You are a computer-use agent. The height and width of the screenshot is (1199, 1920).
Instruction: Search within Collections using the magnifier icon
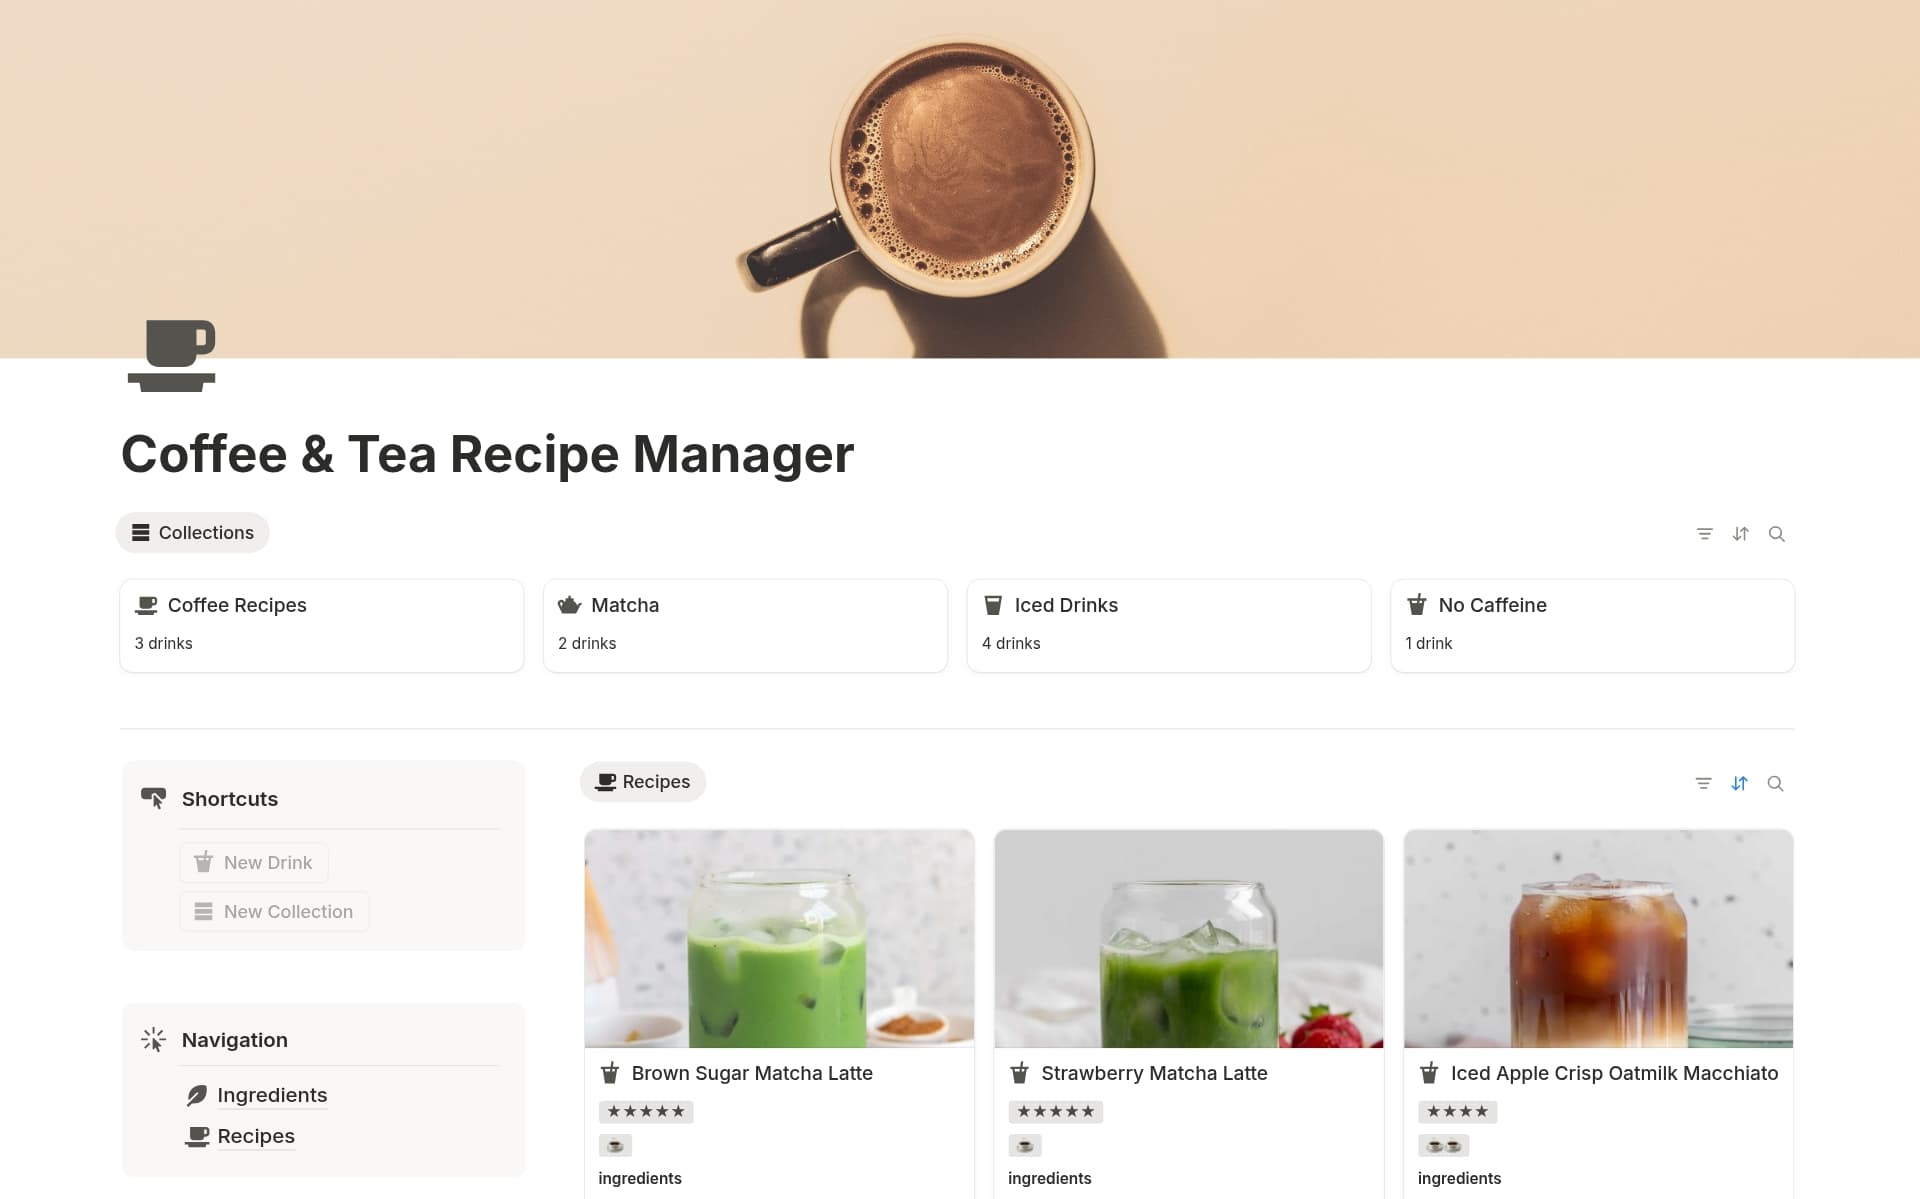(1776, 534)
